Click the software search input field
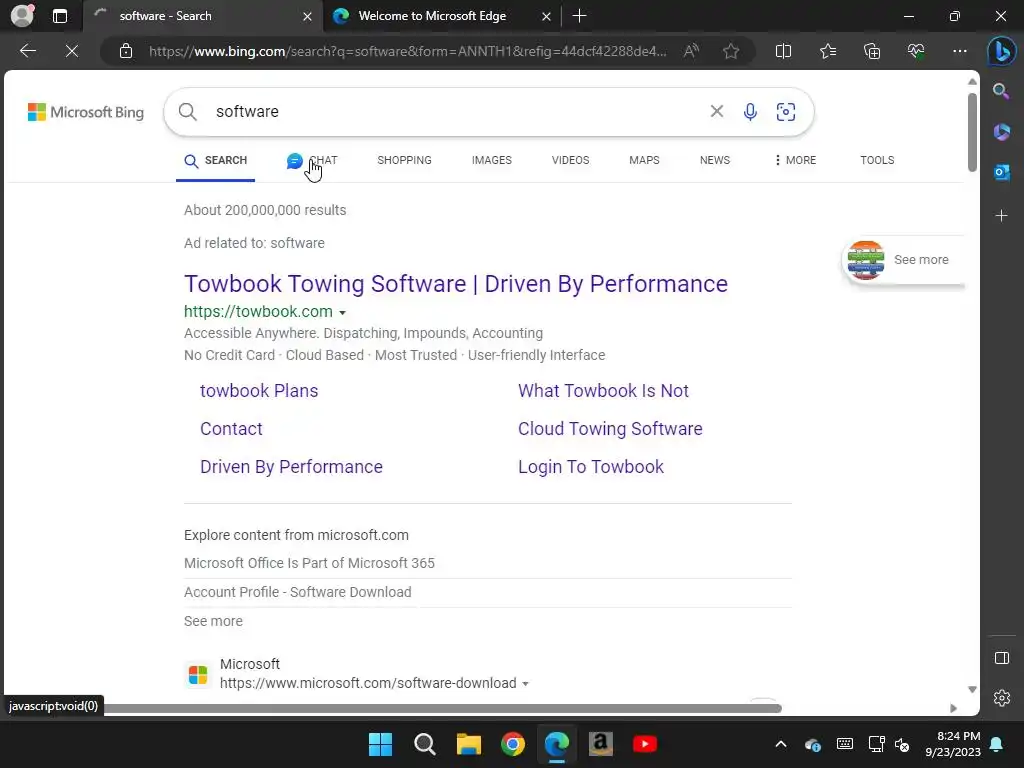The width and height of the screenshot is (1024, 768). tap(457, 112)
